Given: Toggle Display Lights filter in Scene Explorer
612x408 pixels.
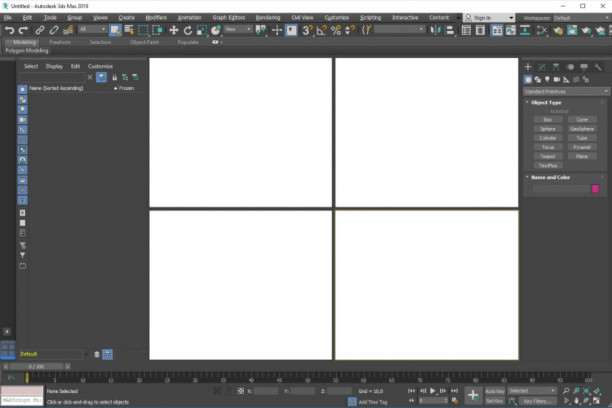Looking at the screenshot, I should coord(22,110).
